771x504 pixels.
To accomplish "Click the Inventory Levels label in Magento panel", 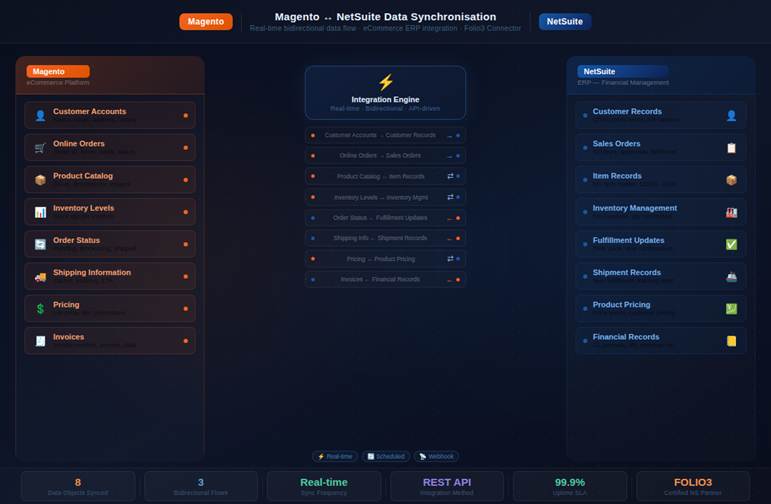I will tap(84, 208).
